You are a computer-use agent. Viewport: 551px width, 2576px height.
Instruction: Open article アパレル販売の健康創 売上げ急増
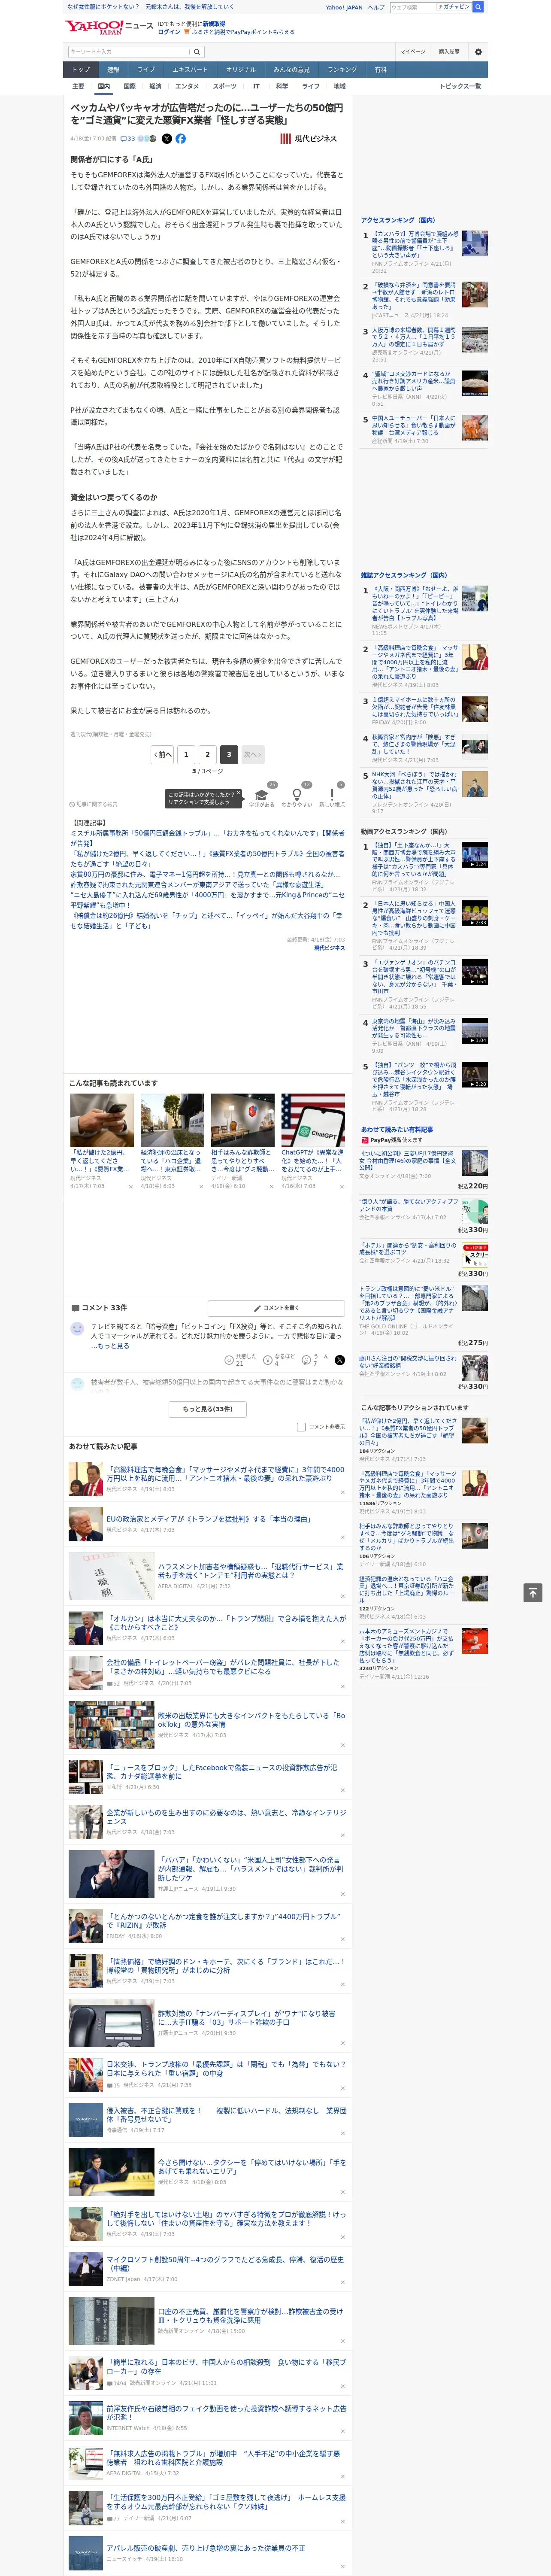point(206,2548)
